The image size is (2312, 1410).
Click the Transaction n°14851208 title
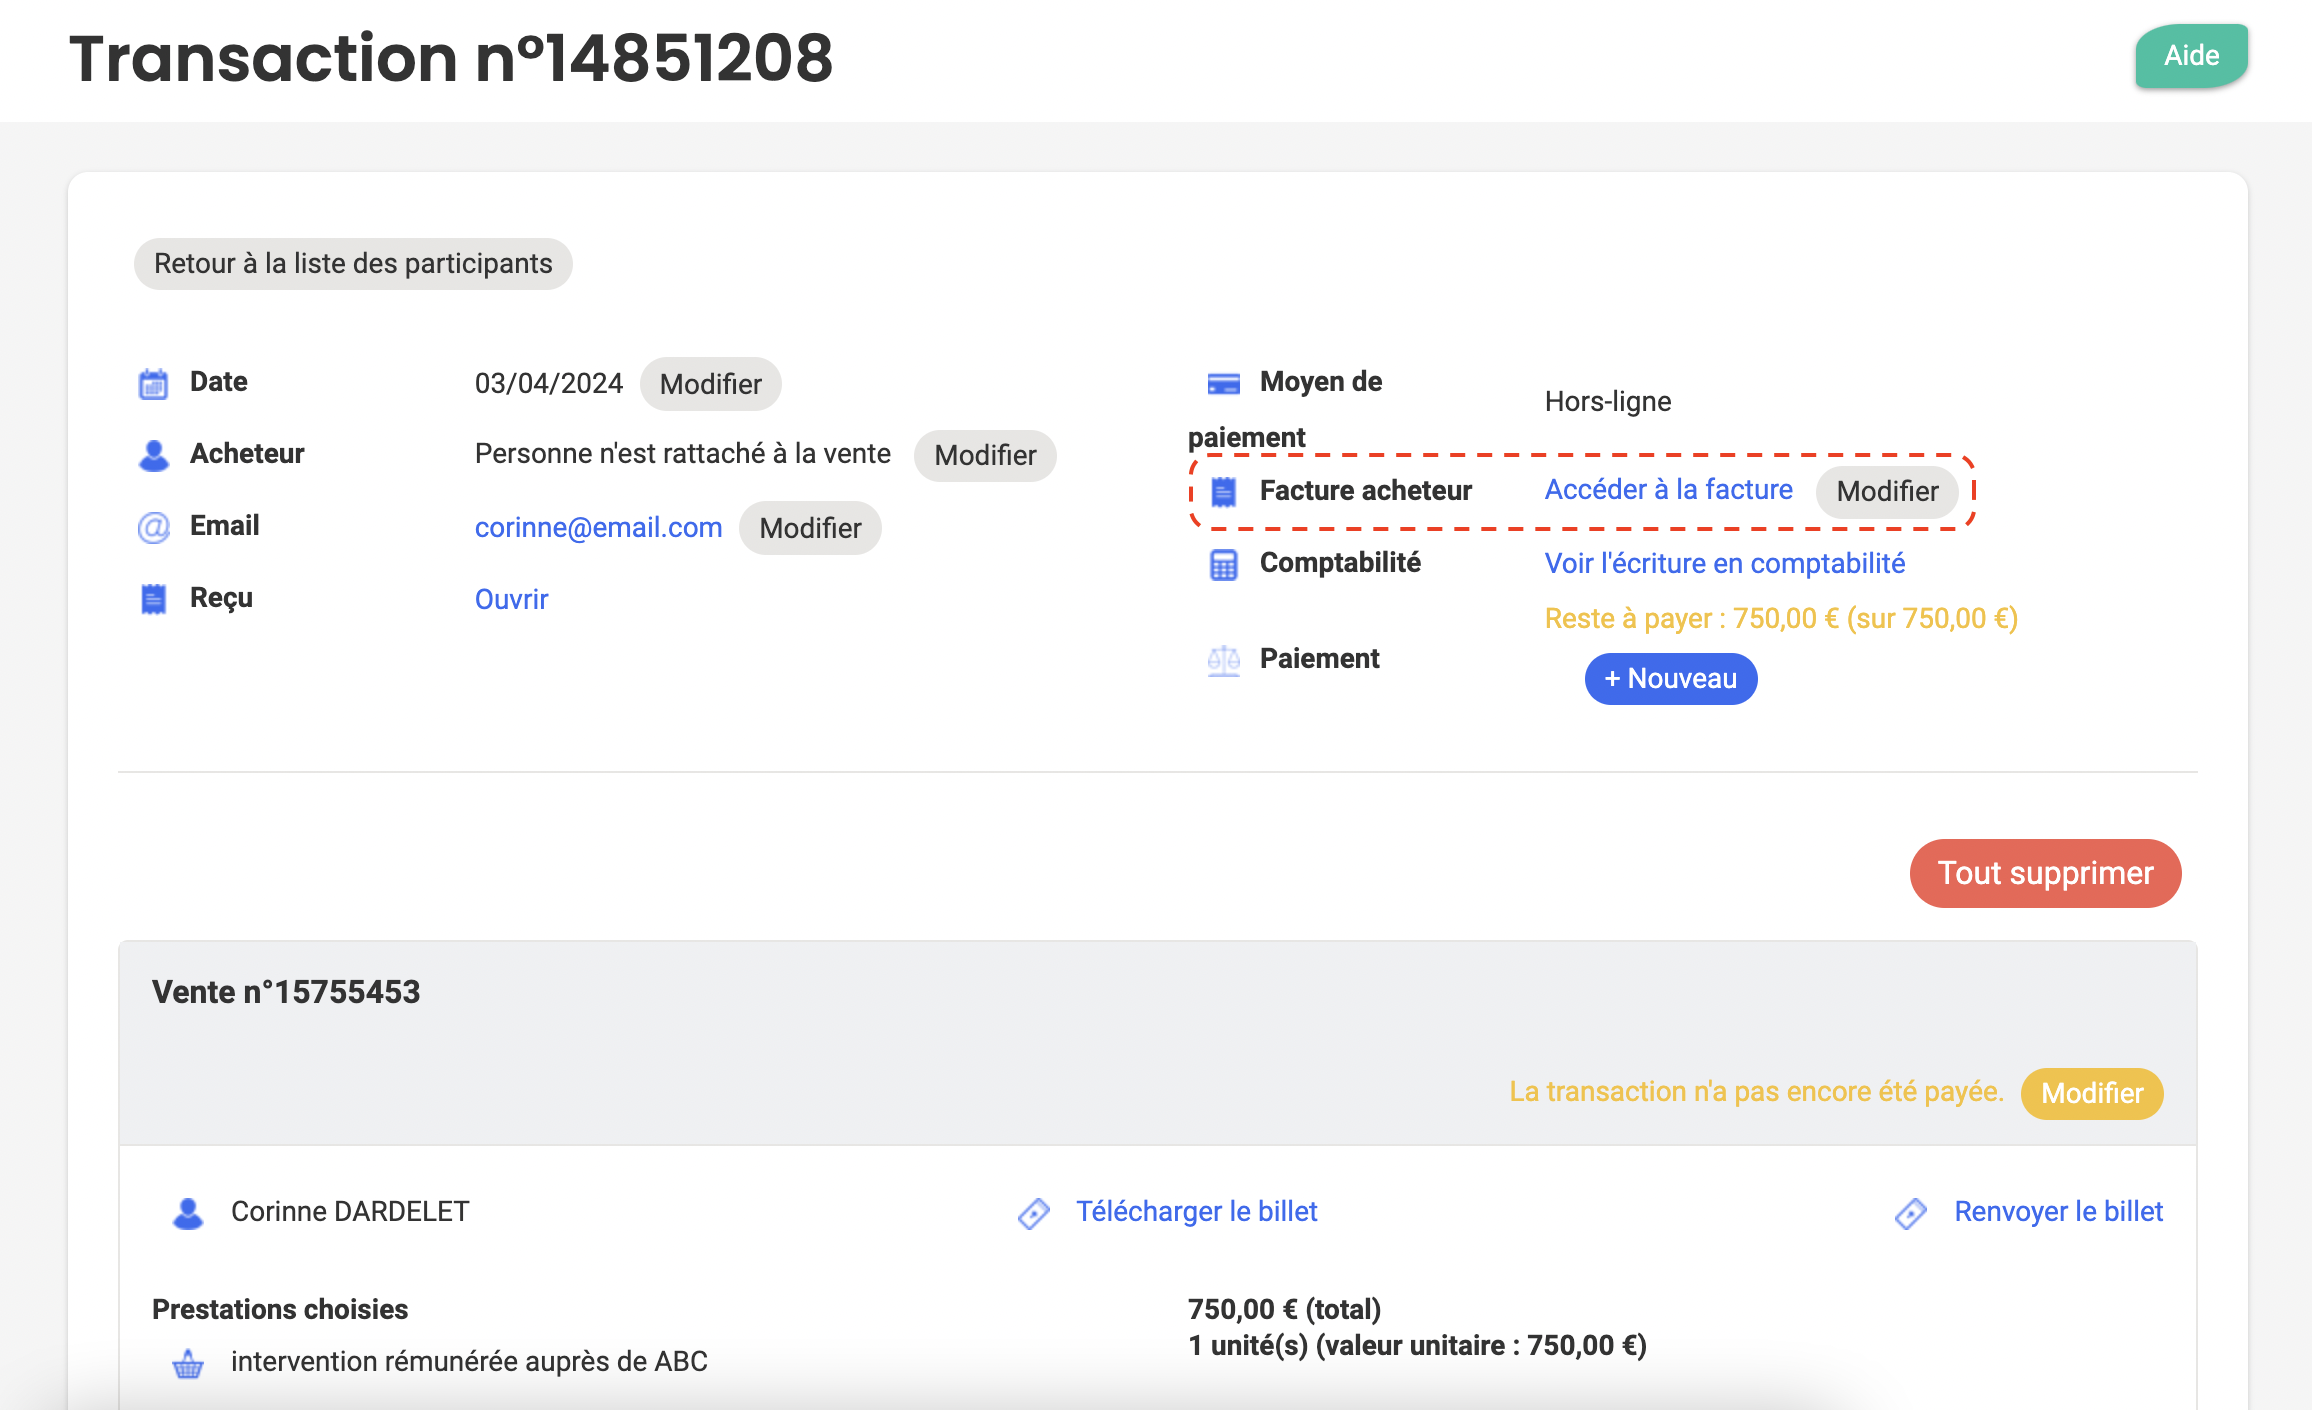click(x=450, y=58)
